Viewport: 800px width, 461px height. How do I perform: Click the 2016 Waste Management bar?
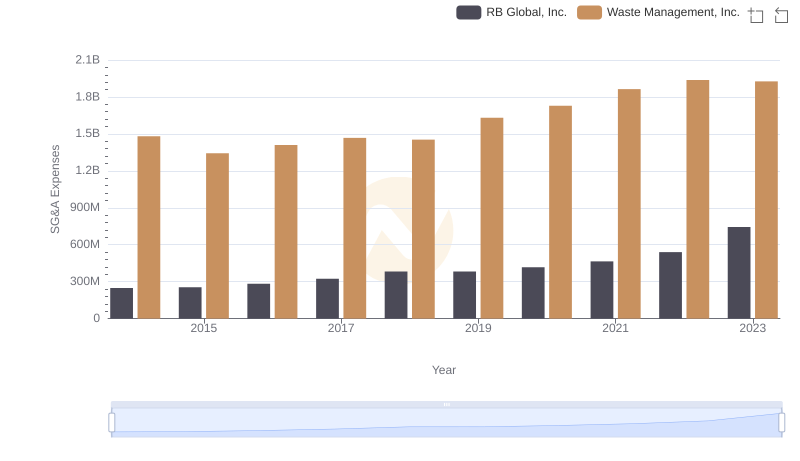tap(286, 232)
